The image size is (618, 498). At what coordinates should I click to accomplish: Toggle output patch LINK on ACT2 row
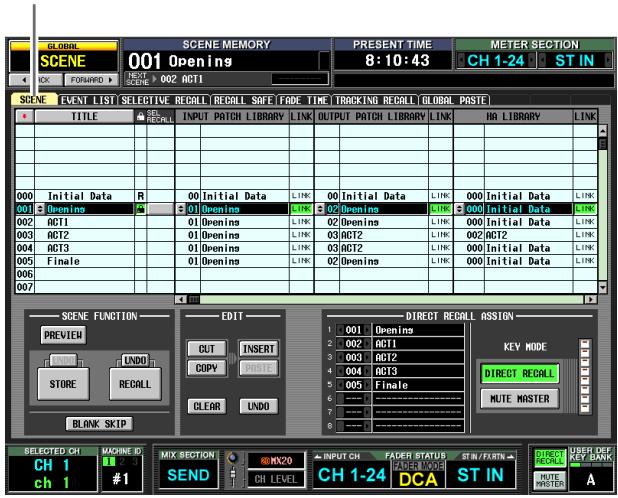[x=441, y=235]
